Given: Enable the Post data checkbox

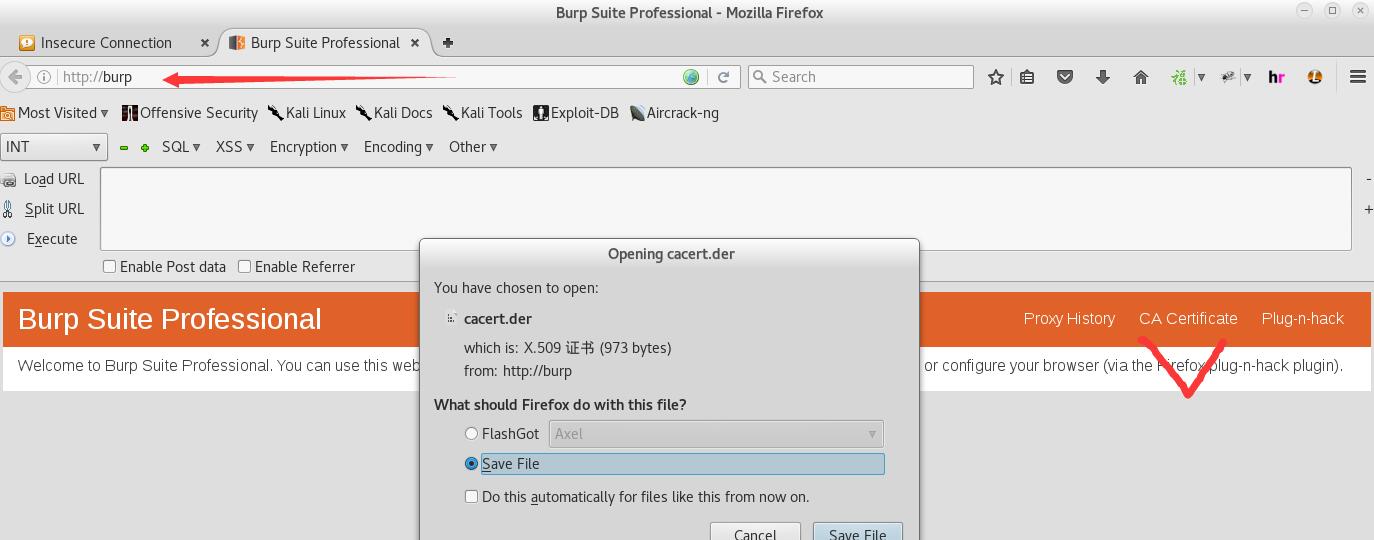Looking at the screenshot, I should click(x=110, y=267).
